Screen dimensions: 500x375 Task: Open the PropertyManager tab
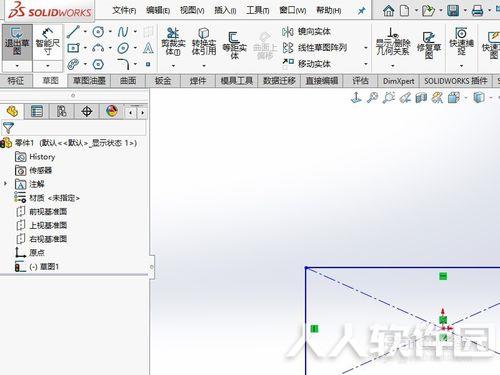point(37,111)
